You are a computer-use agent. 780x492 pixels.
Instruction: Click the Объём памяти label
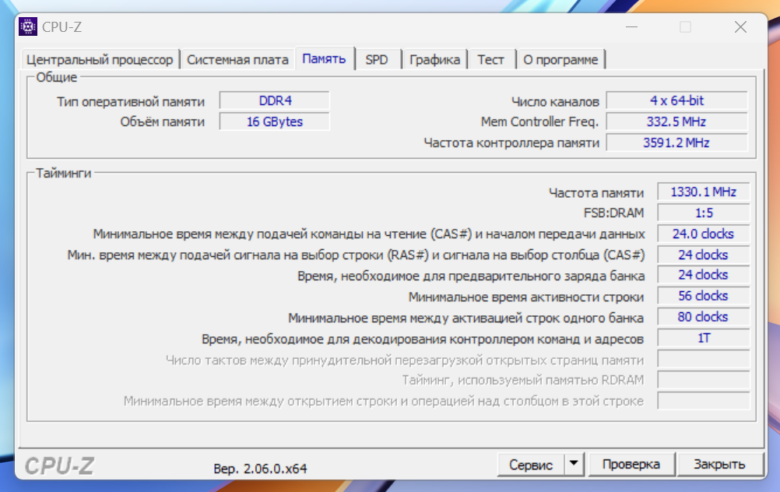[162, 122]
